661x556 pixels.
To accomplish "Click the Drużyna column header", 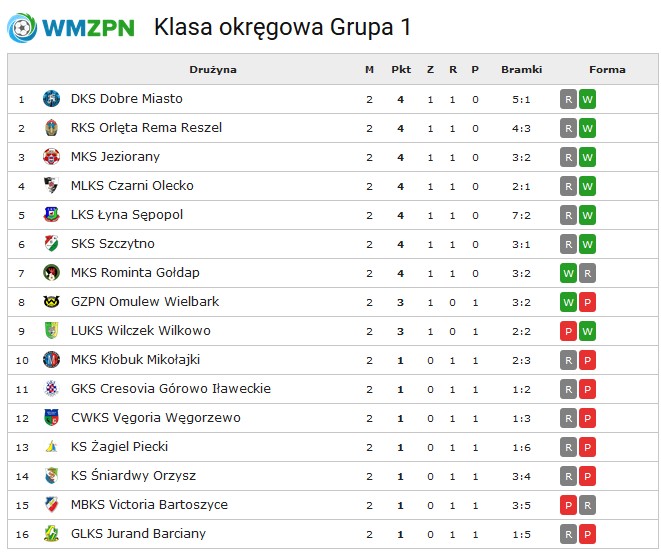I will pos(213,70).
